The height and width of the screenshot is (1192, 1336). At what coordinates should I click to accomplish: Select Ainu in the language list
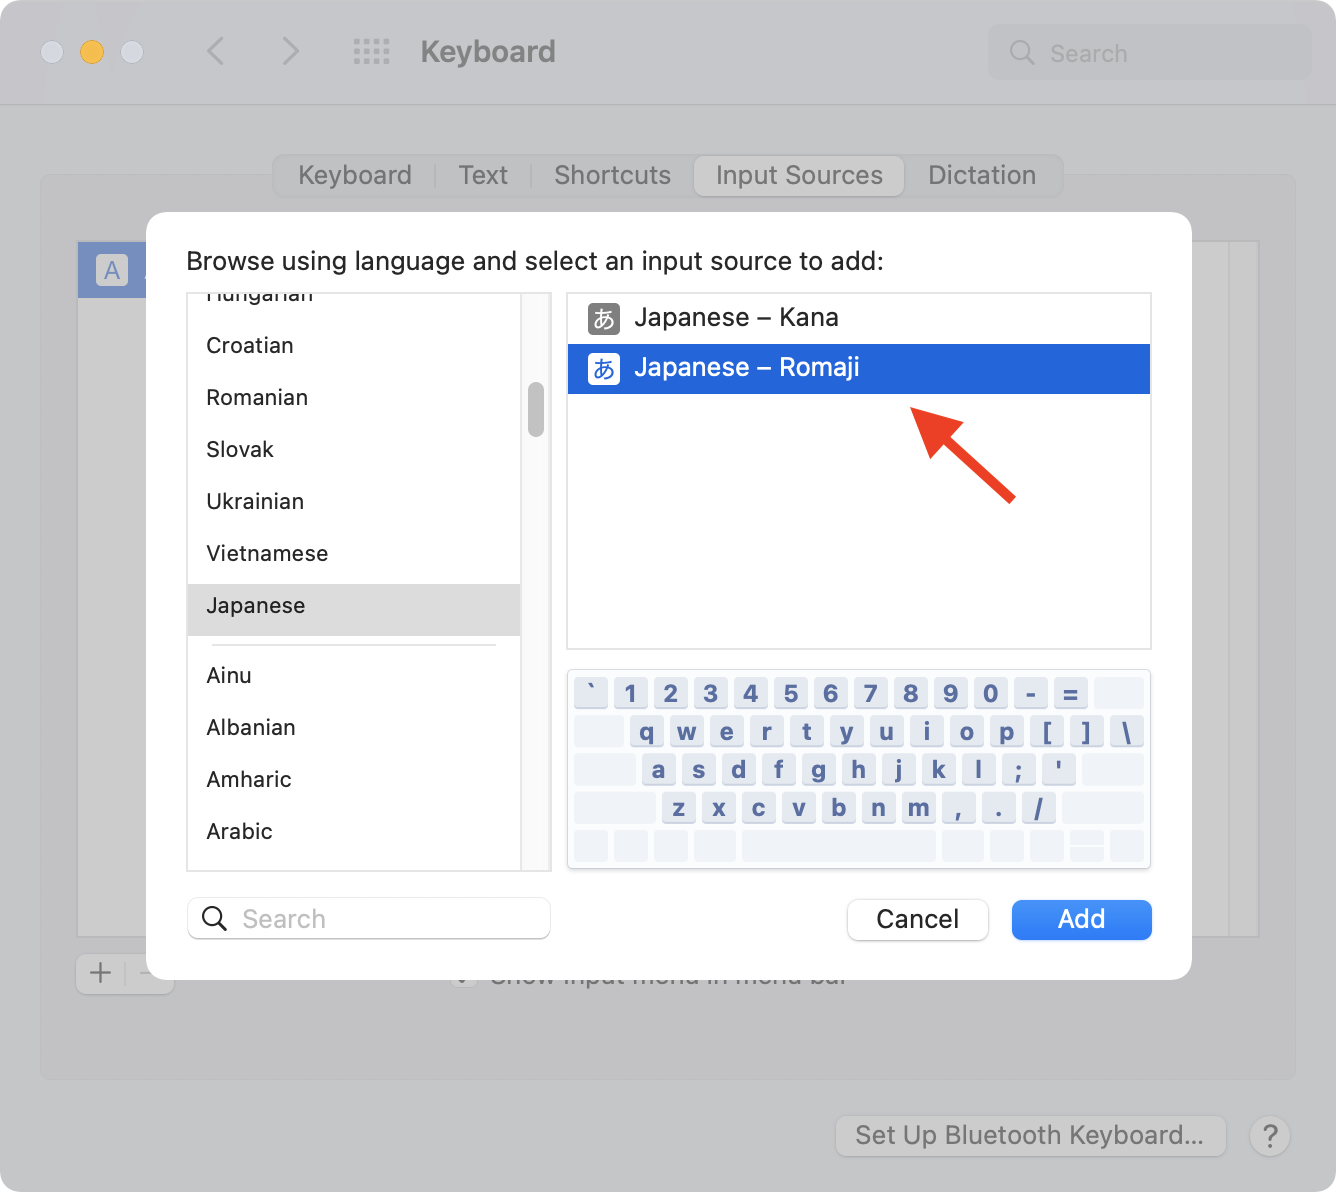(229, 675)
